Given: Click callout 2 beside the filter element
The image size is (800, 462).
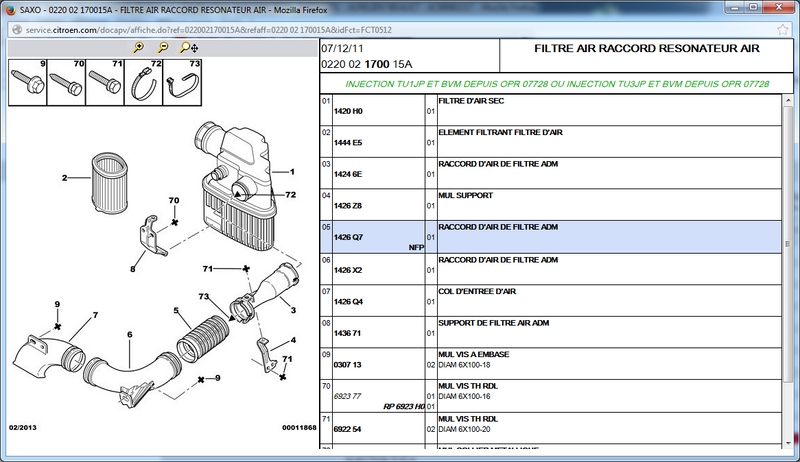Looking at the screenshot, I should pos(64,178).
